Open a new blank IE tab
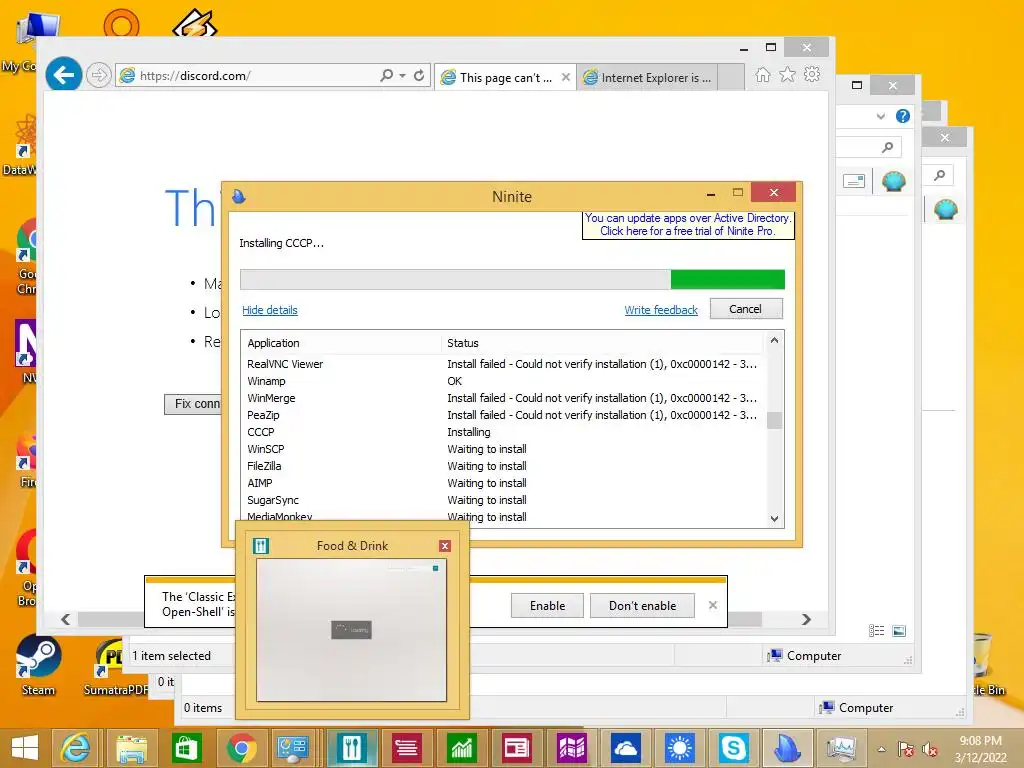Viewport: 1024px width, 768px height. pos(731,77)
